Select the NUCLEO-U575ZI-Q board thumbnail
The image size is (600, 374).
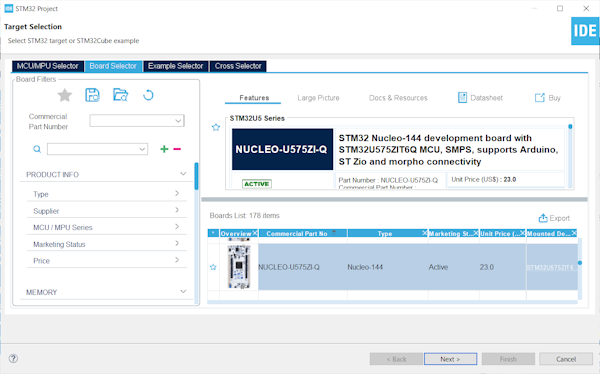point(239,267)
